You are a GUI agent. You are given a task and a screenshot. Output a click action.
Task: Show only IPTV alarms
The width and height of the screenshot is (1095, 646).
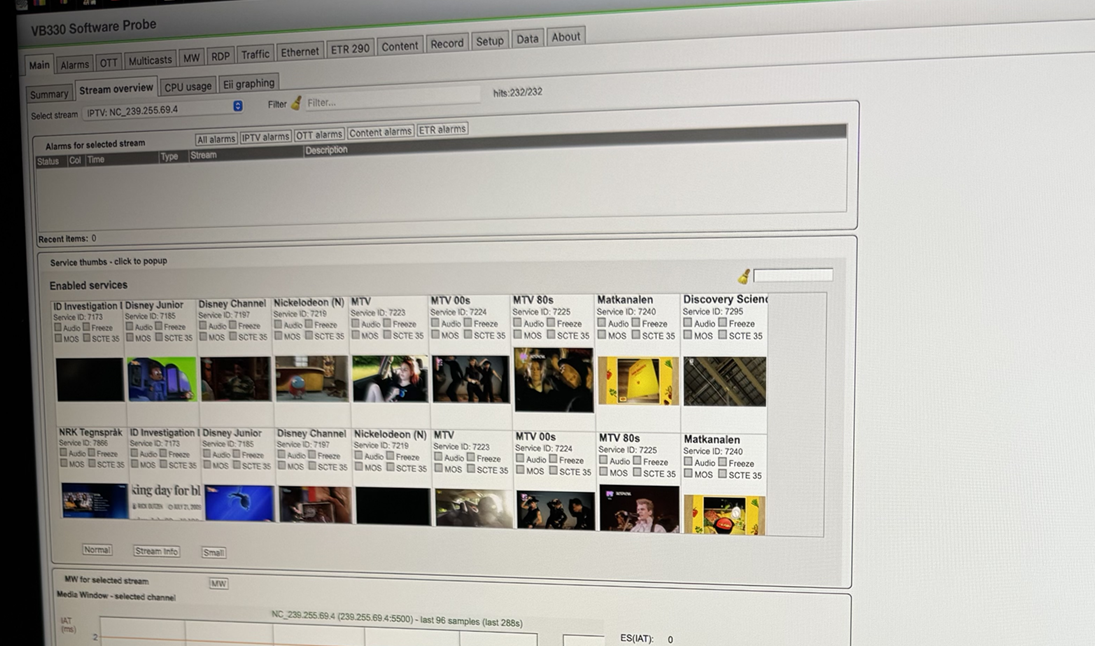pyautogui.click(x=265, y=137)
